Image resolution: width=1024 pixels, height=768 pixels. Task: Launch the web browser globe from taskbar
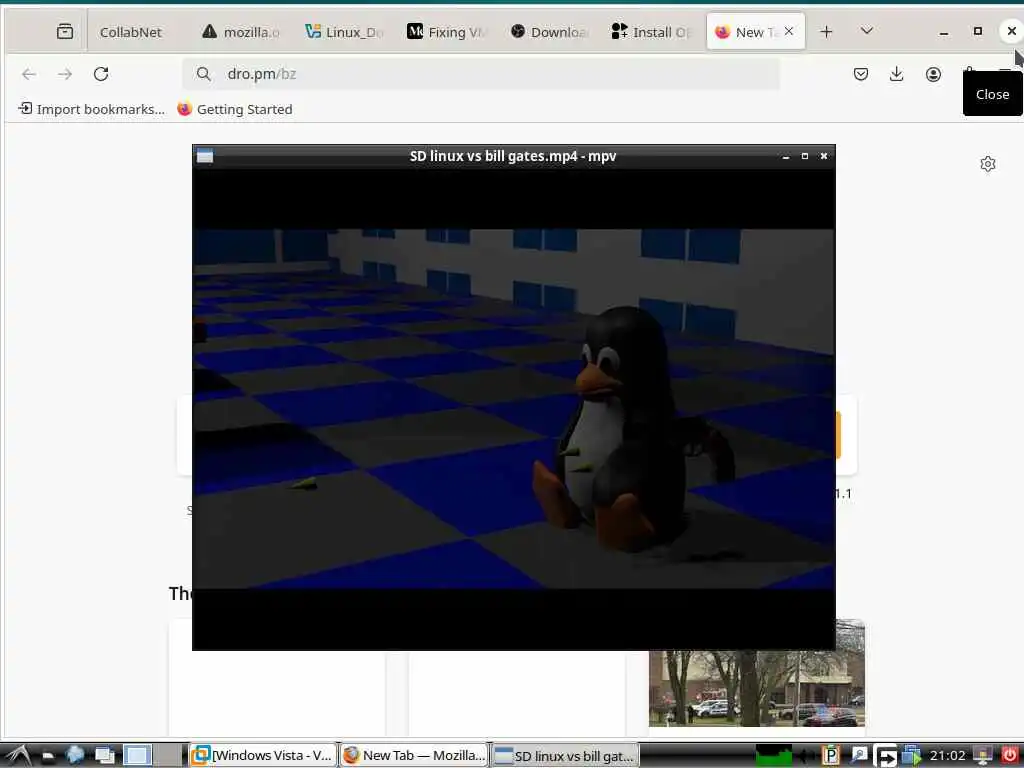click(x=74, y=756)
